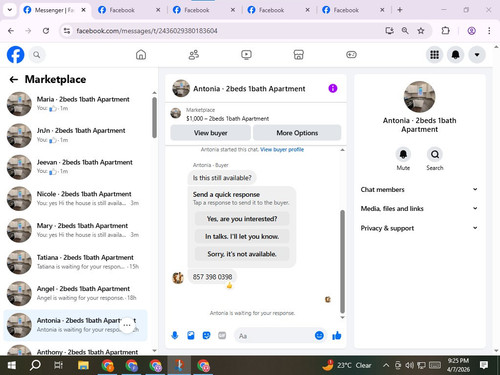Choose a sticker from the sticker icon
This screenshot has height=375, width=500.
click(207, 335)
